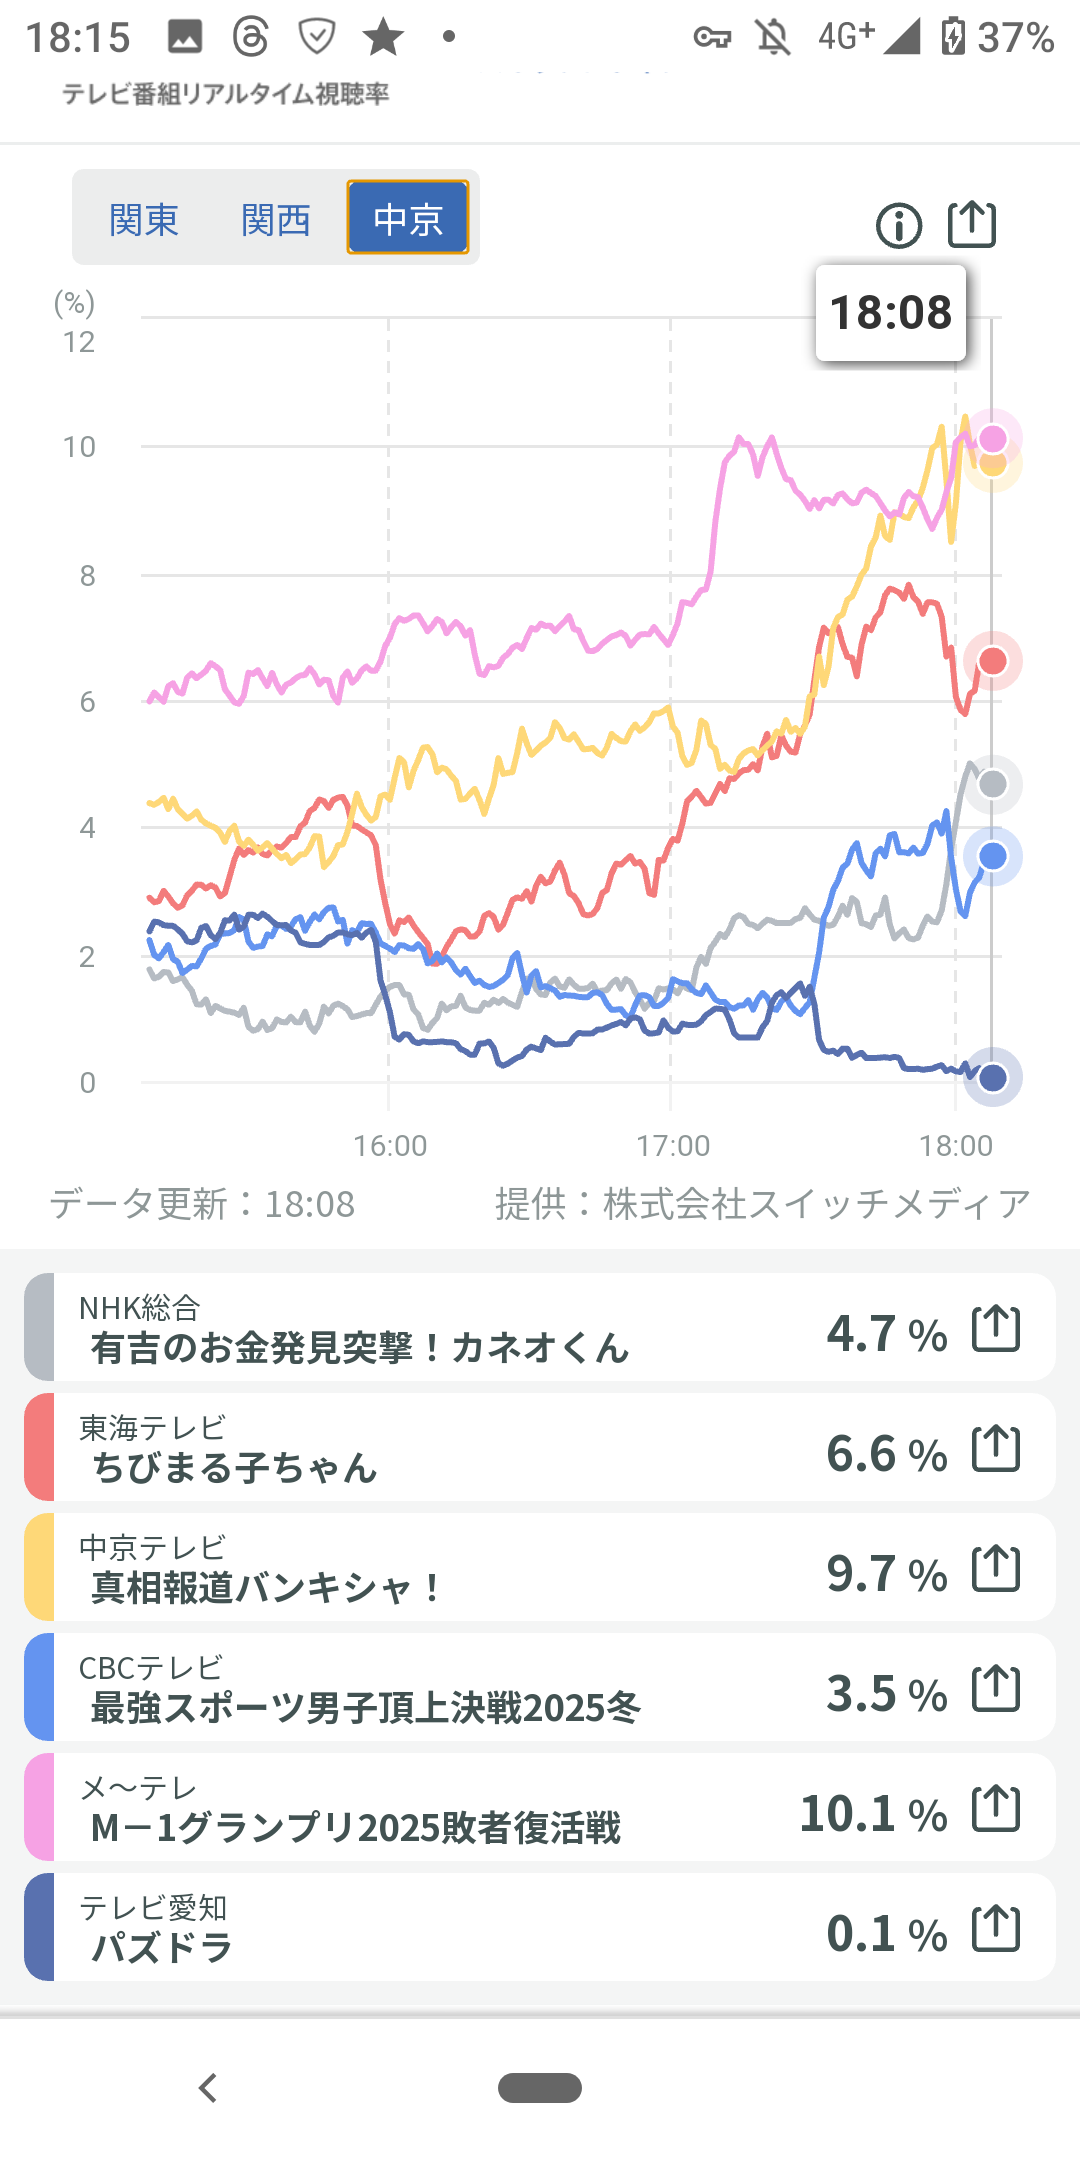Image resolution: width=1080 pixels, height=2160 pixels.
Task: Share the CBCテレビ 3.5% rating
Action: pyautogui.click(x=996, y=1689)
